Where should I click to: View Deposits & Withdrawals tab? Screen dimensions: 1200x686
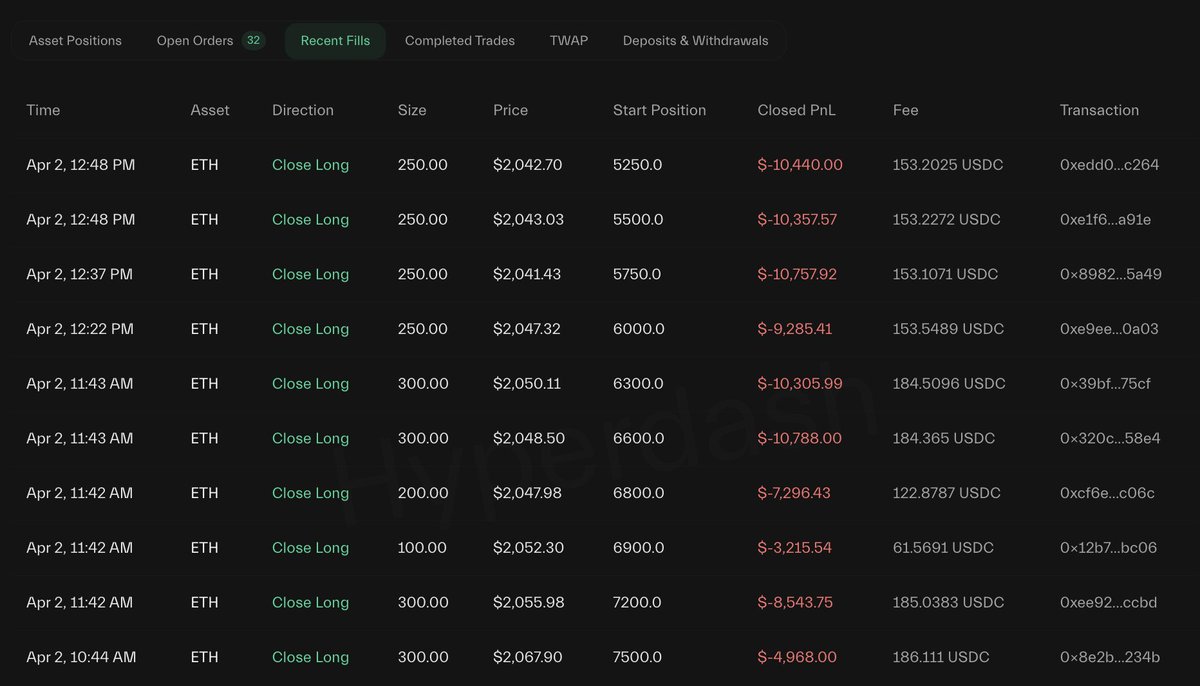(x=694, y=40)
